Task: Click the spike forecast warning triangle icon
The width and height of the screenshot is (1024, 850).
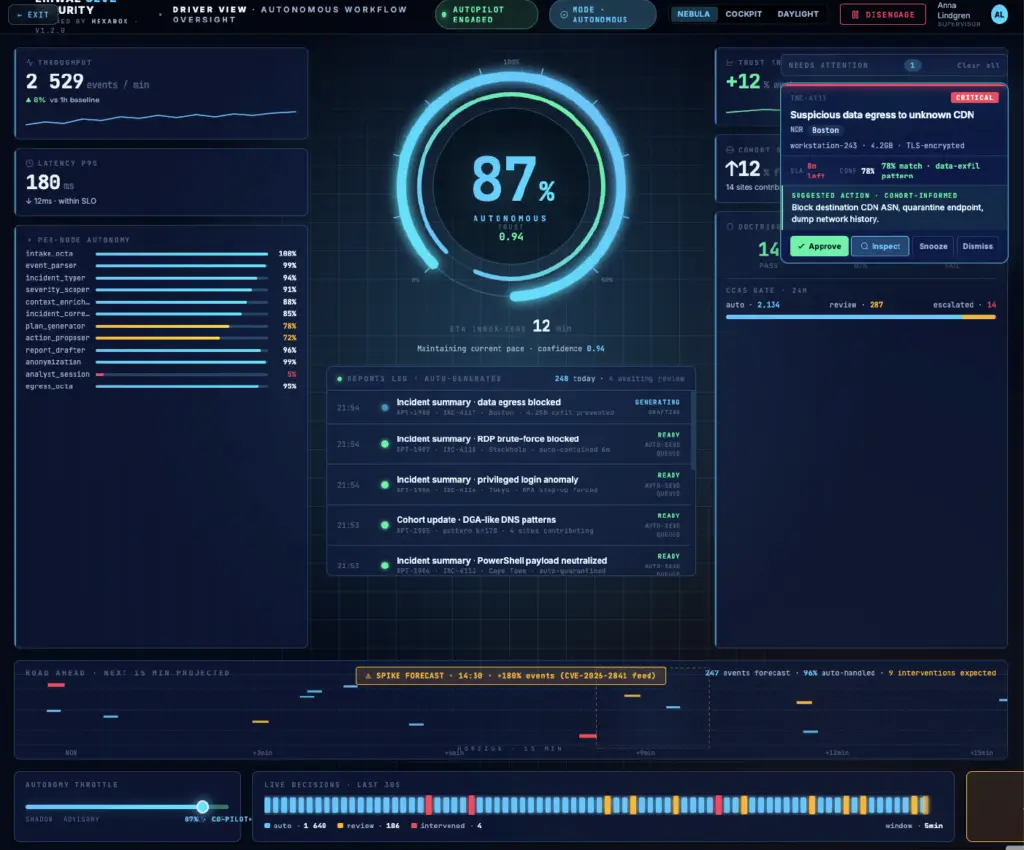Action: click(x=368, y=676)
